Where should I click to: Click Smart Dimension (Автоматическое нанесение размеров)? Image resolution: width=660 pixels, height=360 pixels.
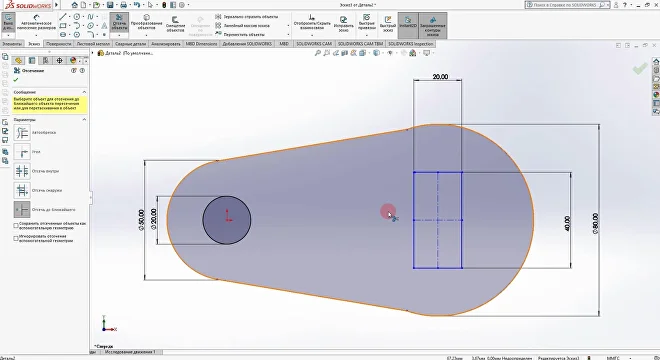click(36, 22)
